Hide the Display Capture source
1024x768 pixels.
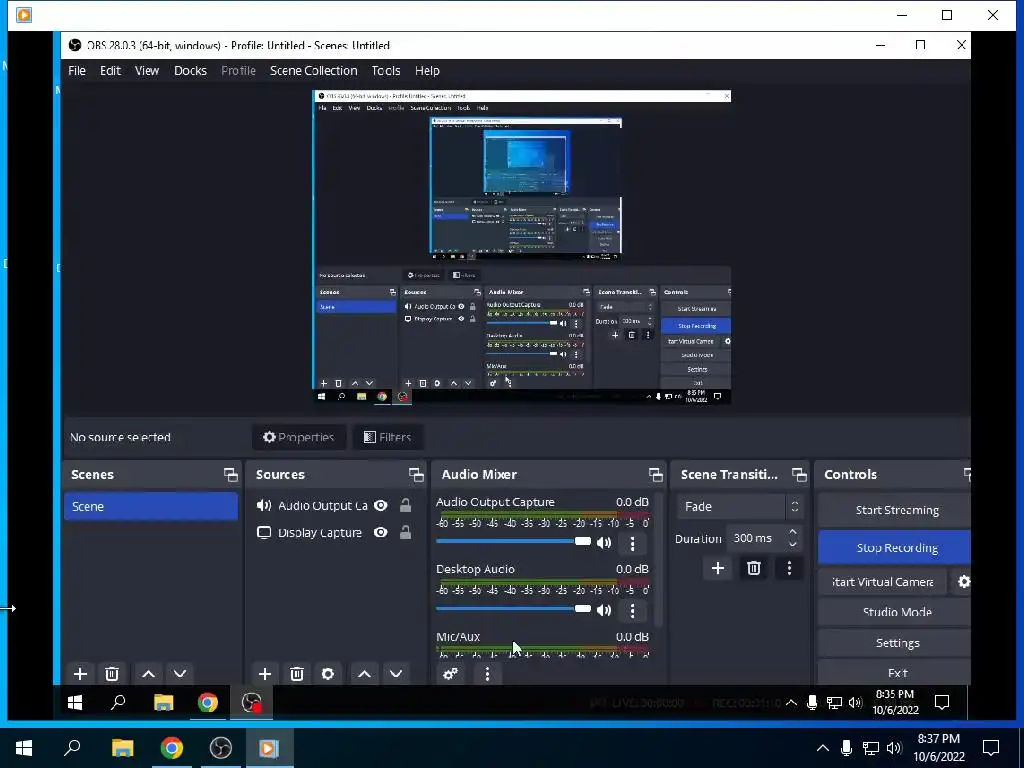point(381,533)
